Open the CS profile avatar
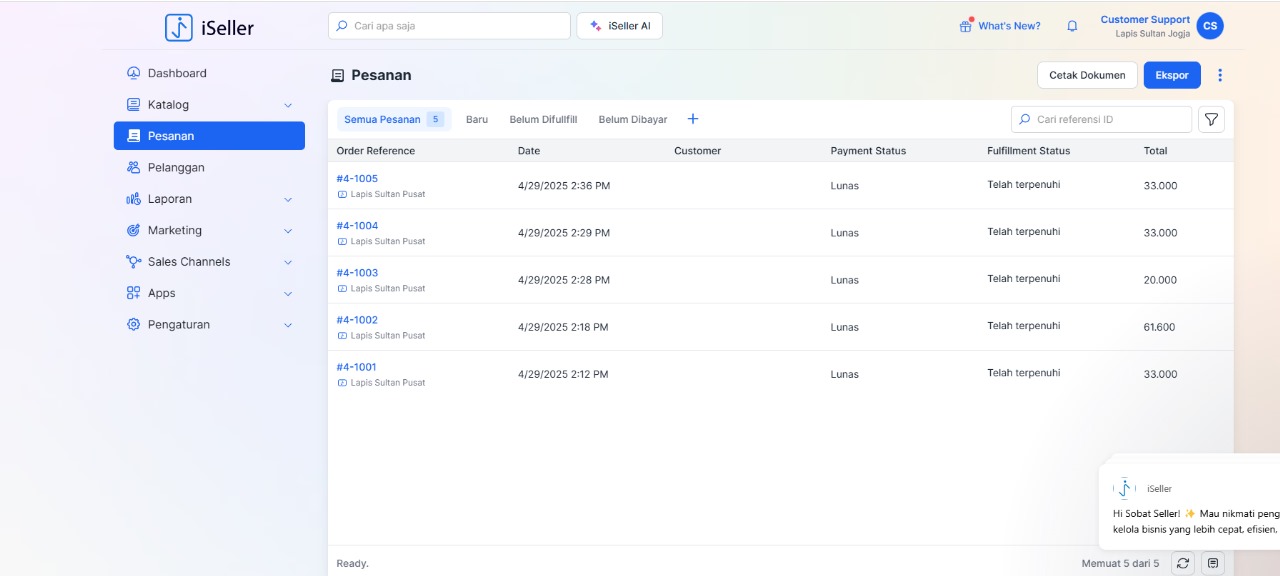Image resolution: width=1280 pixels, height=576 pixels. click(x=1210, y=26)
